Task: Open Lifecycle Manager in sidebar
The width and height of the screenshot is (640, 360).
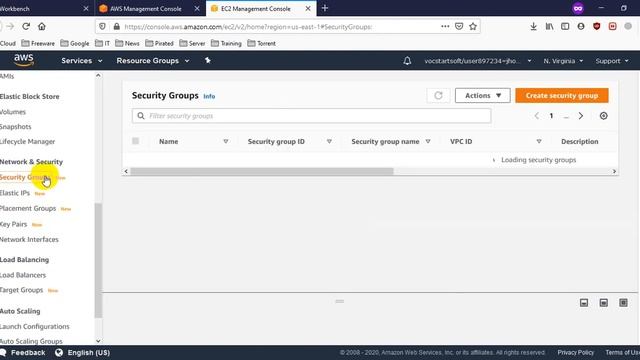Action: [x=27, y=141]
